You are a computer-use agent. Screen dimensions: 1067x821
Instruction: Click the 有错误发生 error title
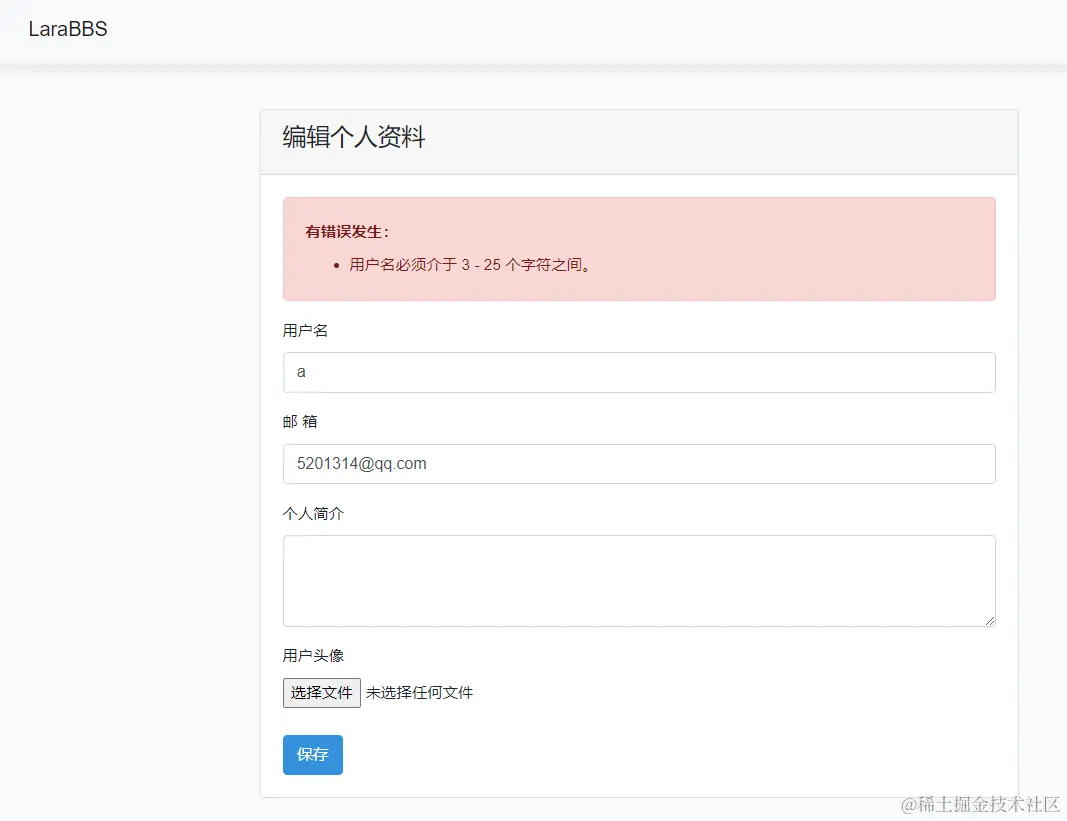point(347,232)
